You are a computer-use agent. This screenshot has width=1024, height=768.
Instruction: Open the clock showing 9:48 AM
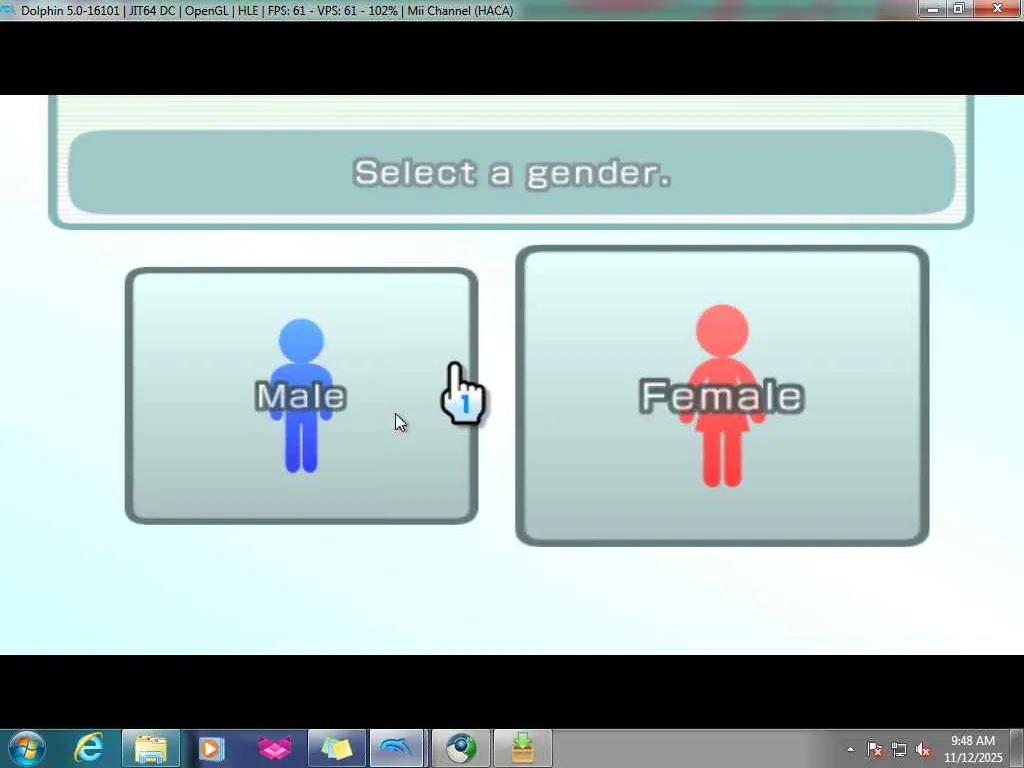point(973,748)
